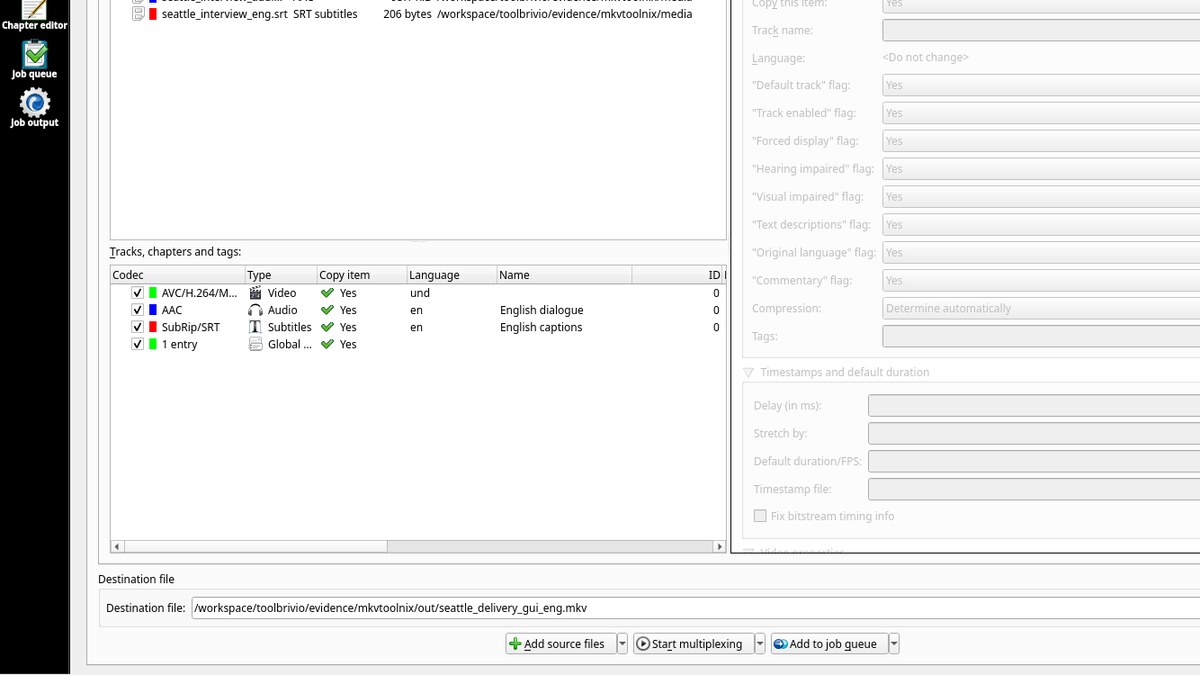Click the video clapperboard icon in the Type column

256,293
